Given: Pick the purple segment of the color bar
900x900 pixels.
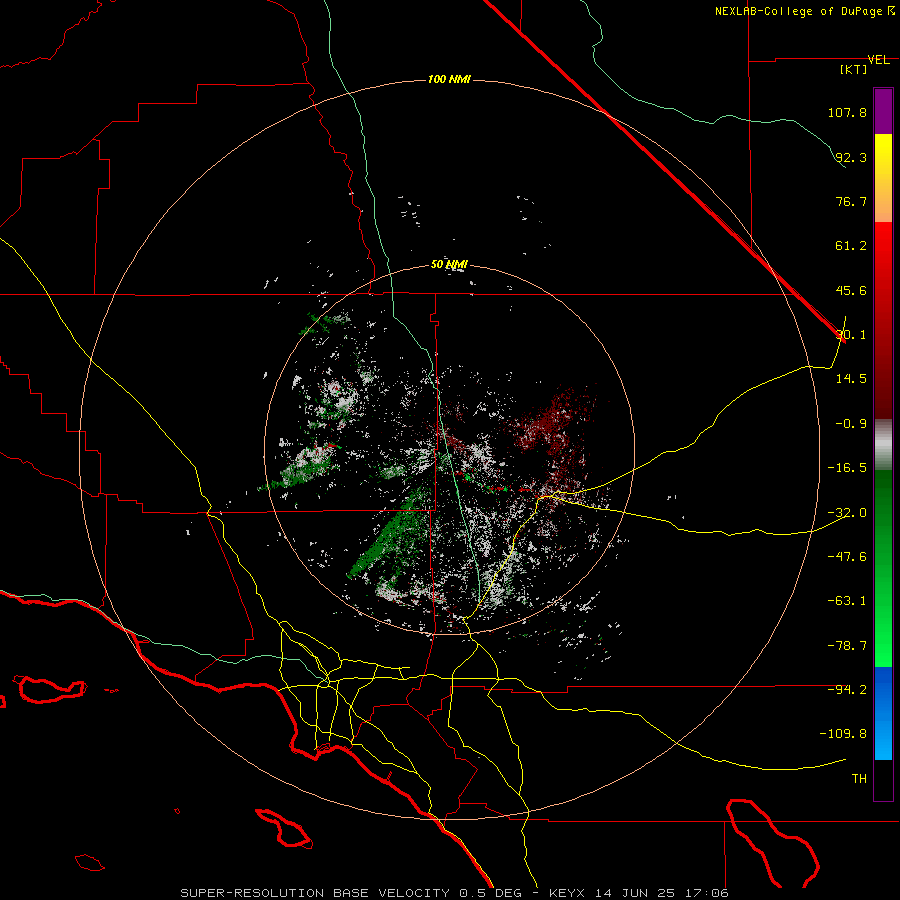Looking at the screenshot, I should [x=883, y=111].
